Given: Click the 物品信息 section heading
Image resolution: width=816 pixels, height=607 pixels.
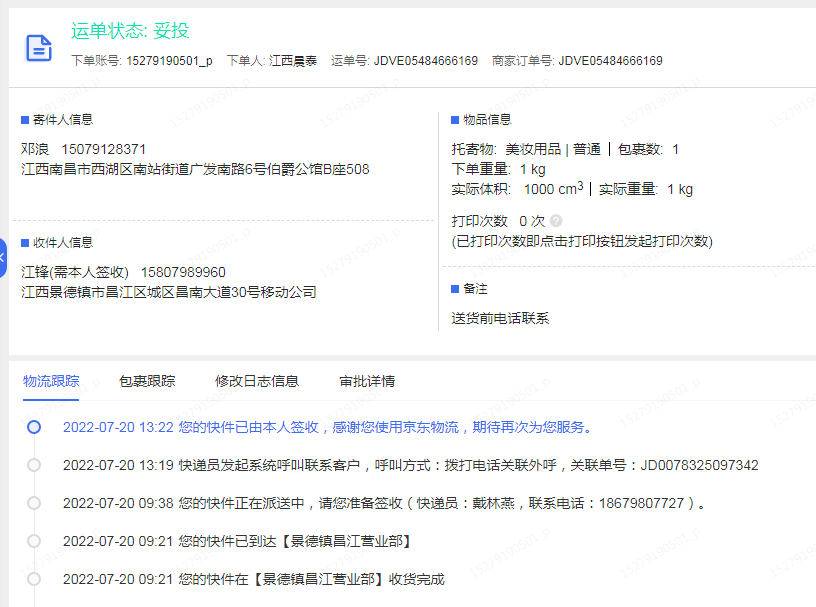Looking at the screenshot, I should click(x=487, y=120).
